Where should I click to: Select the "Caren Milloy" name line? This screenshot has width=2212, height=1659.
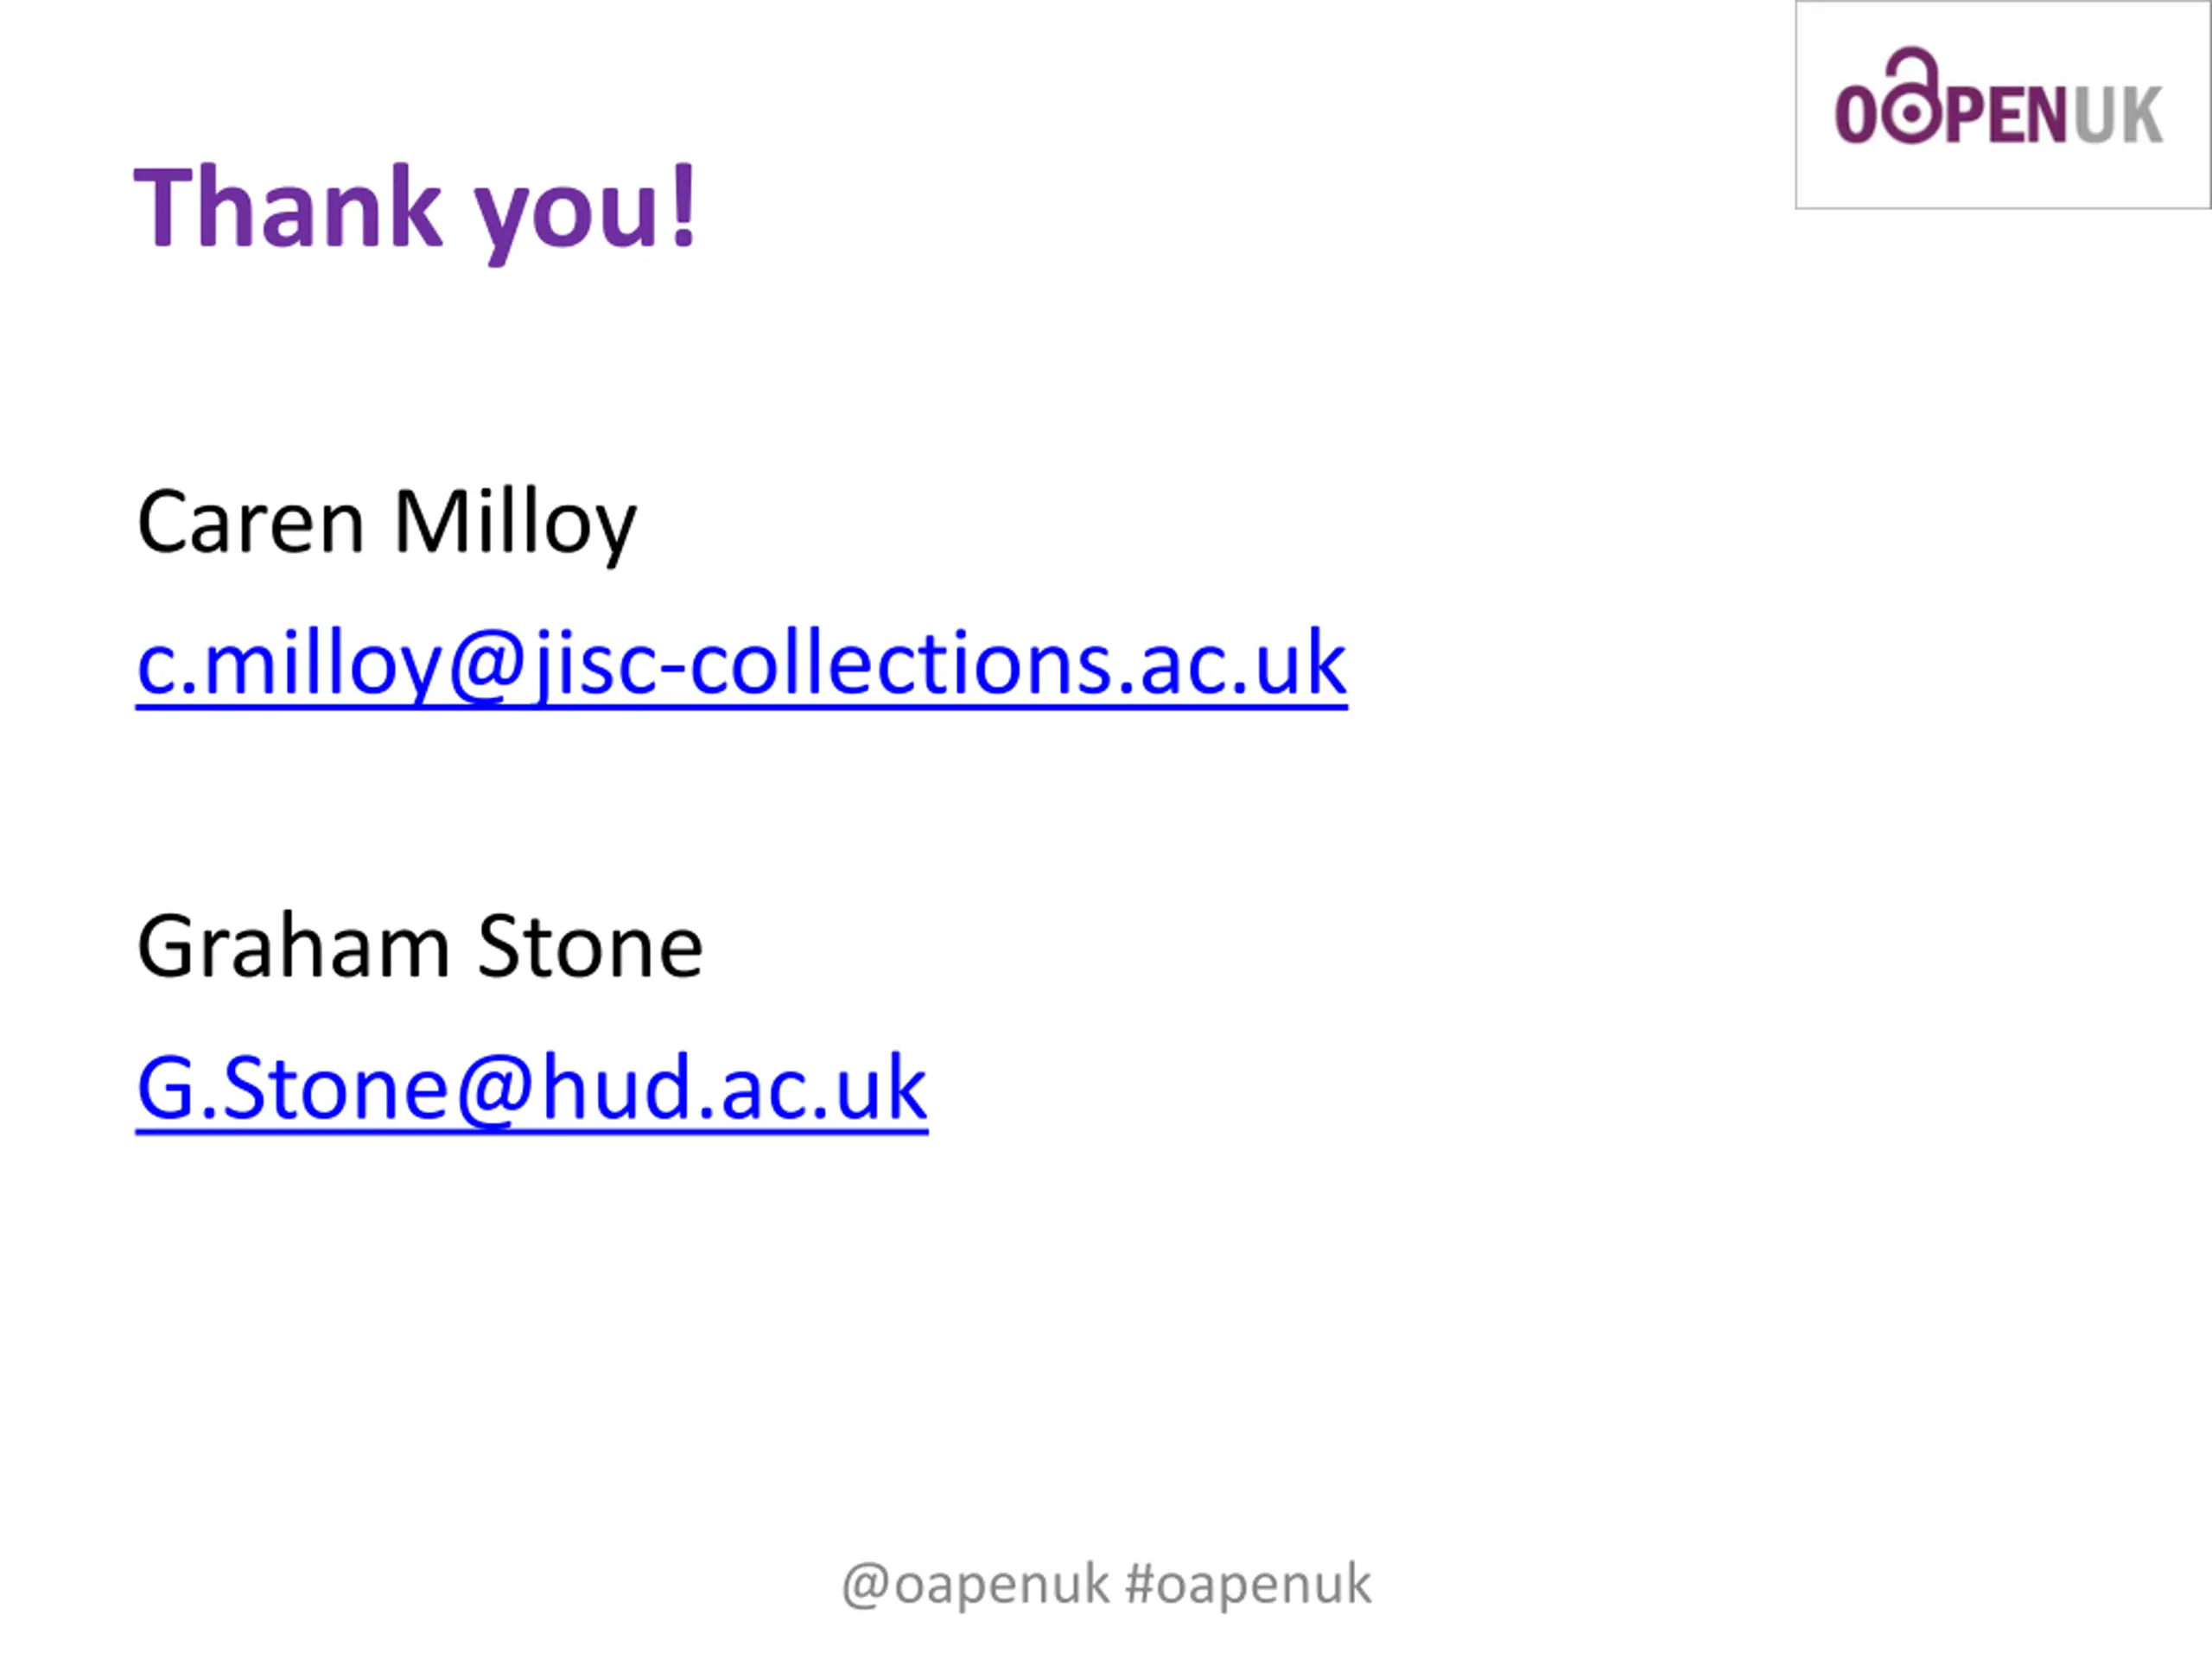click(x=386, y=523)
